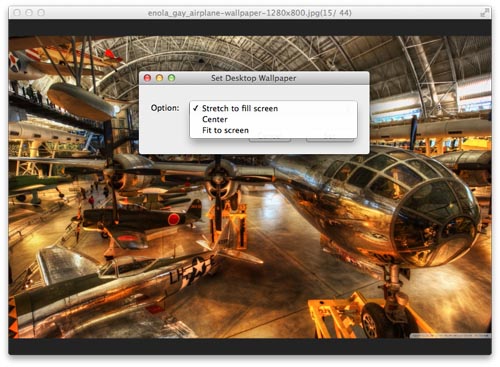Toggle full screen with the viewer's corner arrows icon
500x367 pixels.
coord(484,13)
